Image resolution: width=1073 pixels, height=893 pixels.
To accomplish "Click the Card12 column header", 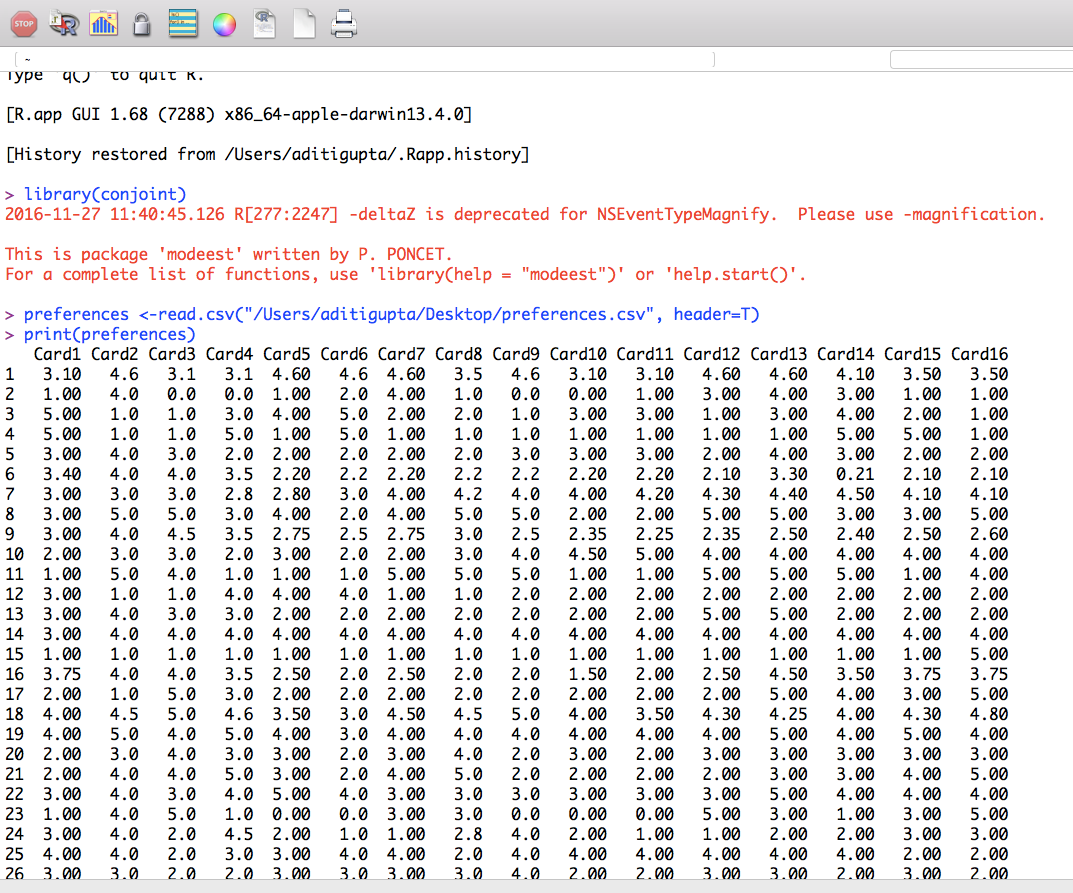I will tap(712, 354).
